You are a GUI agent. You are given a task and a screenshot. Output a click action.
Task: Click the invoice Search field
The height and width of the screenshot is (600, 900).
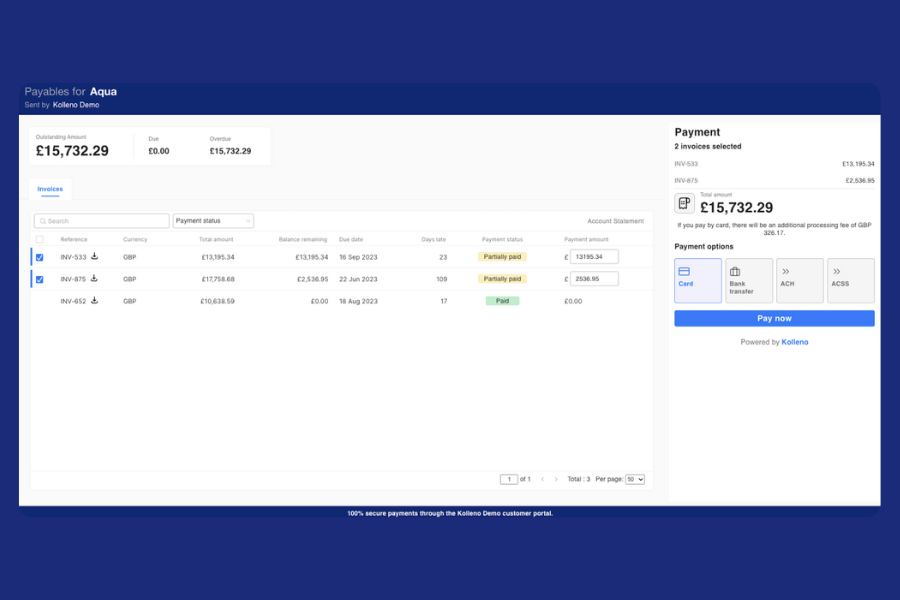pos(102,221)
